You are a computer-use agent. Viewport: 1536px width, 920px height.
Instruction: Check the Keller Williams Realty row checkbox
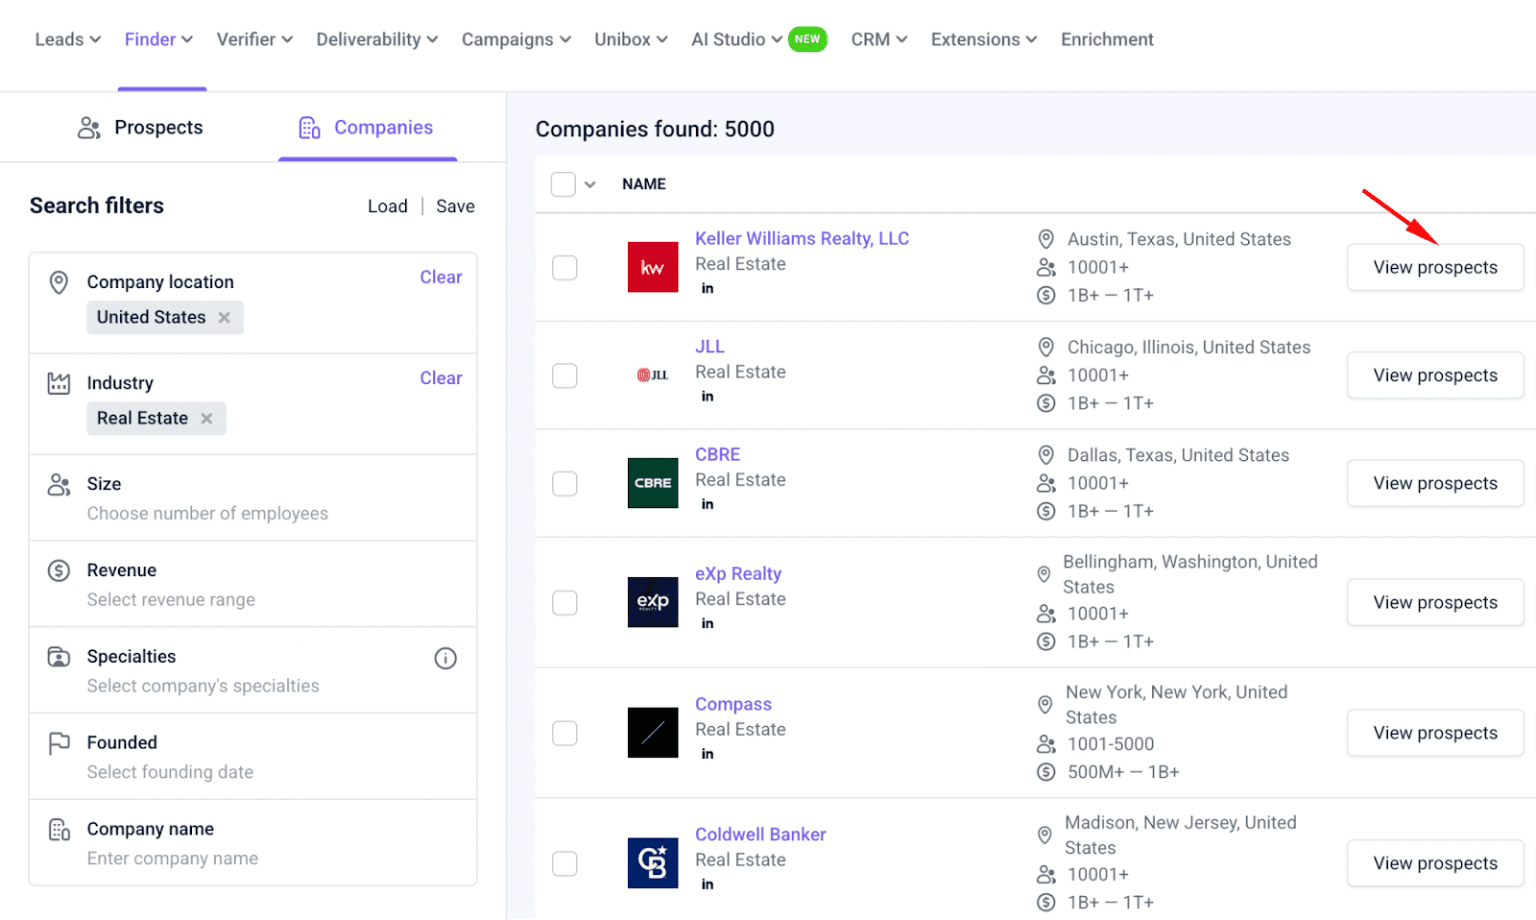[x=565, y=268]
